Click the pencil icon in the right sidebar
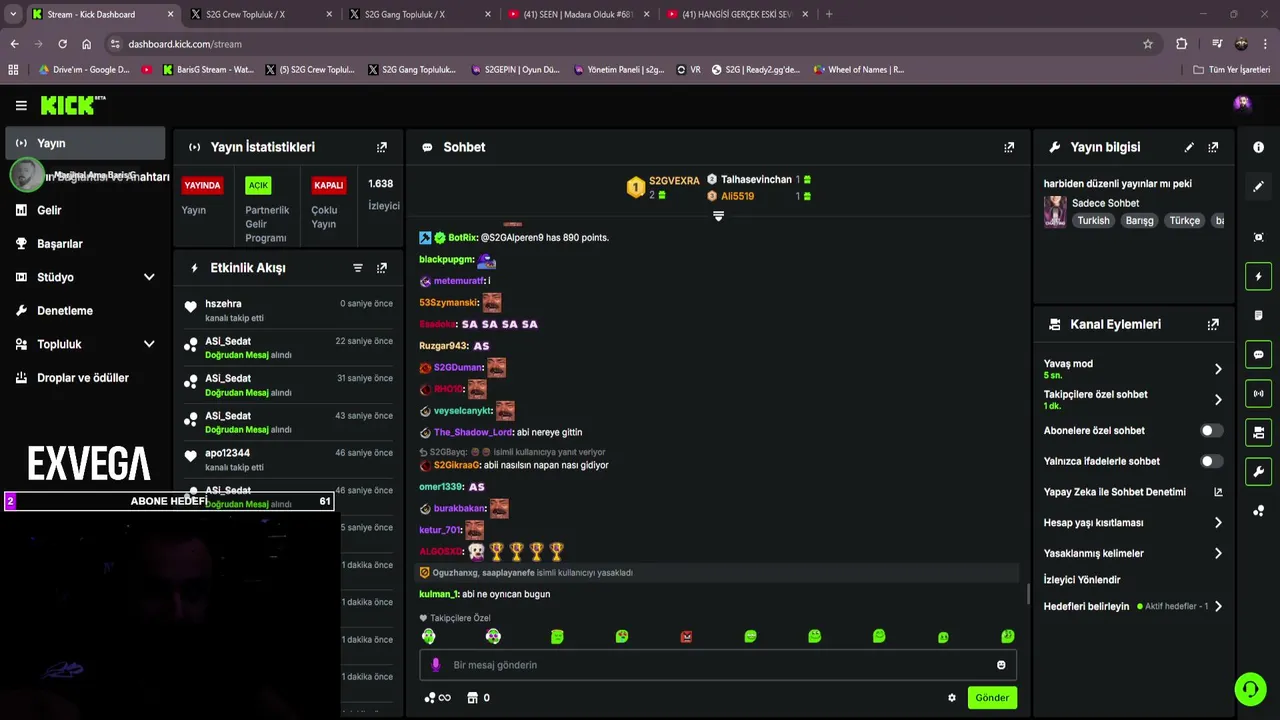The image size is (1280, 720). point(1258,186)
